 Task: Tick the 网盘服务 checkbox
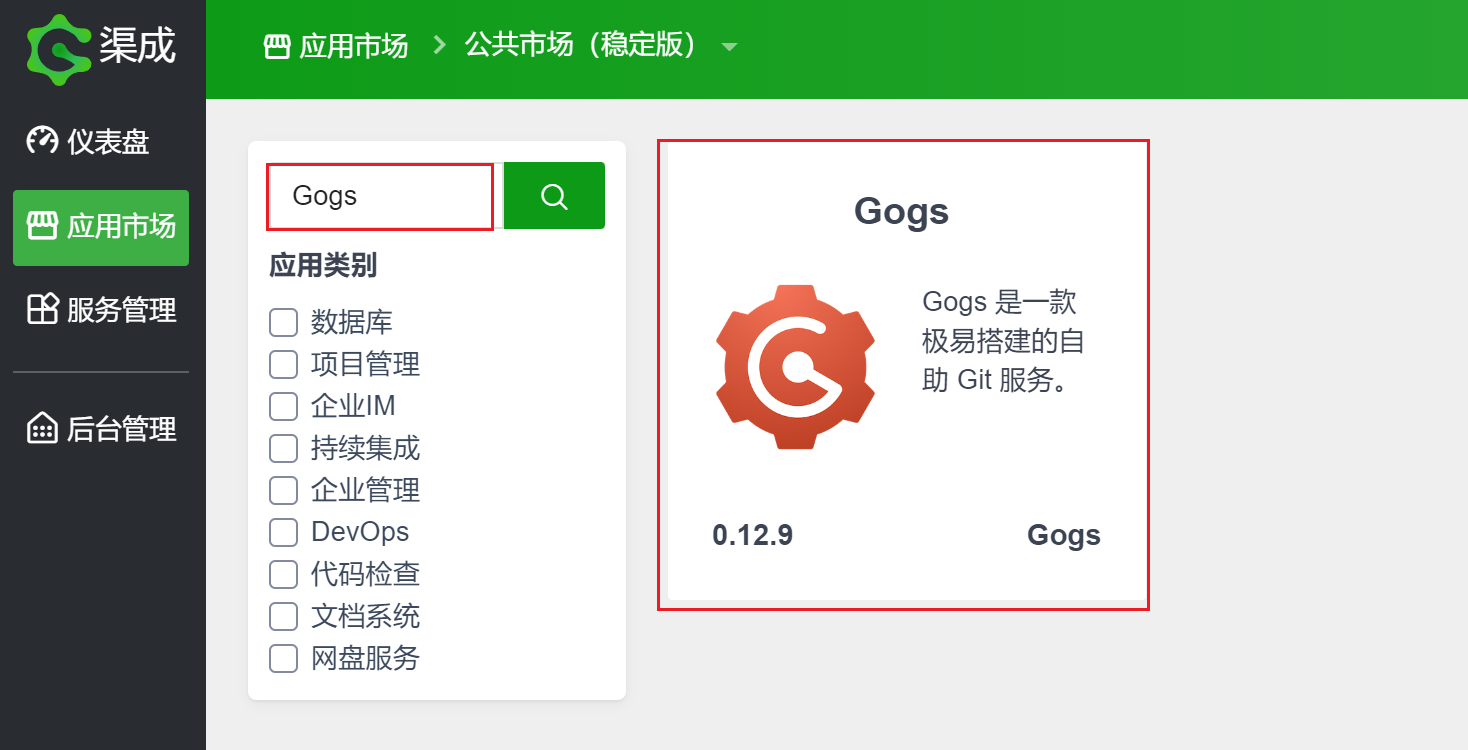[284, 659]
